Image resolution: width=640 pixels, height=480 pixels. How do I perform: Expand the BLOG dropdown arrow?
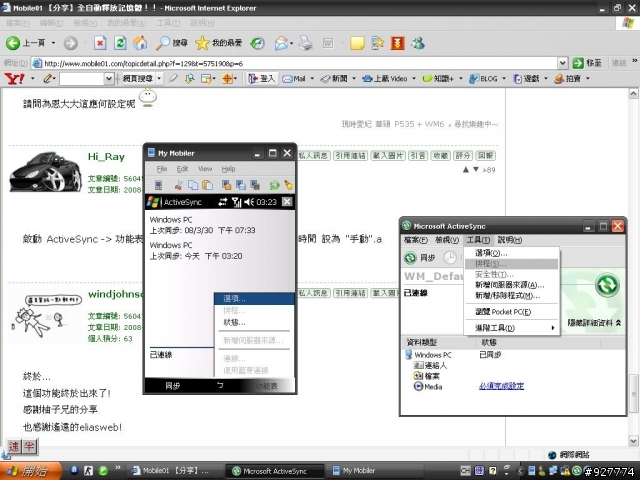[504, 78]
